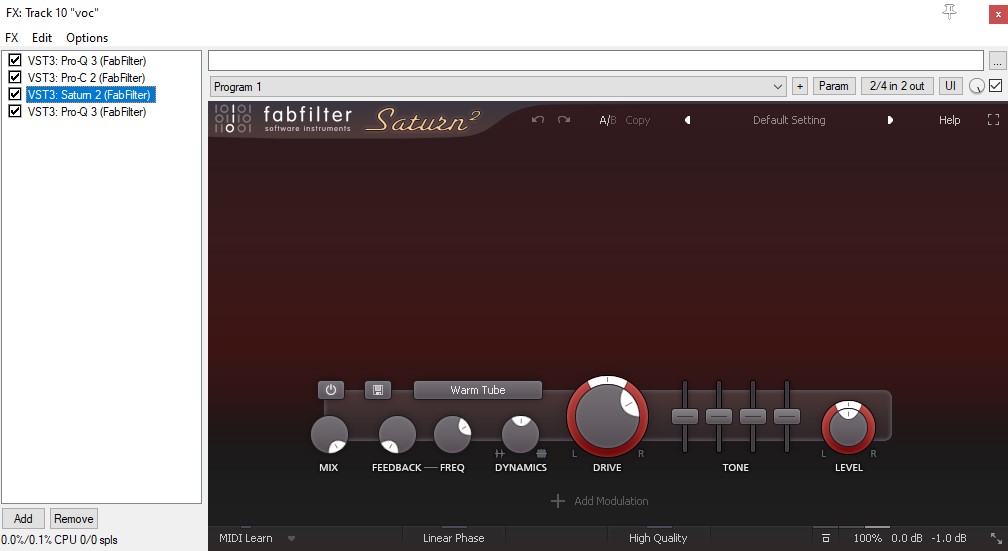Open the Warm Tube style selector
Viewport: 1008px width, 551px height.
tap(478, 390)
